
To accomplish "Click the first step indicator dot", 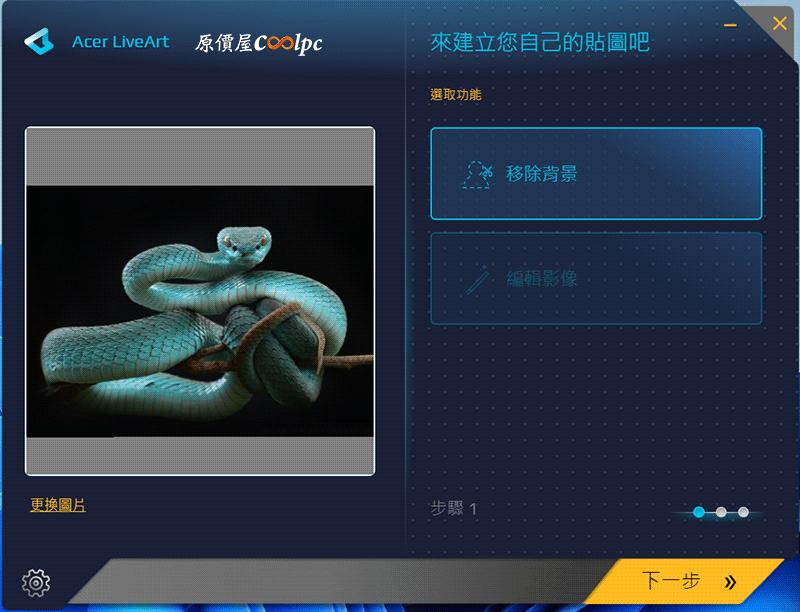I will 699,512.
